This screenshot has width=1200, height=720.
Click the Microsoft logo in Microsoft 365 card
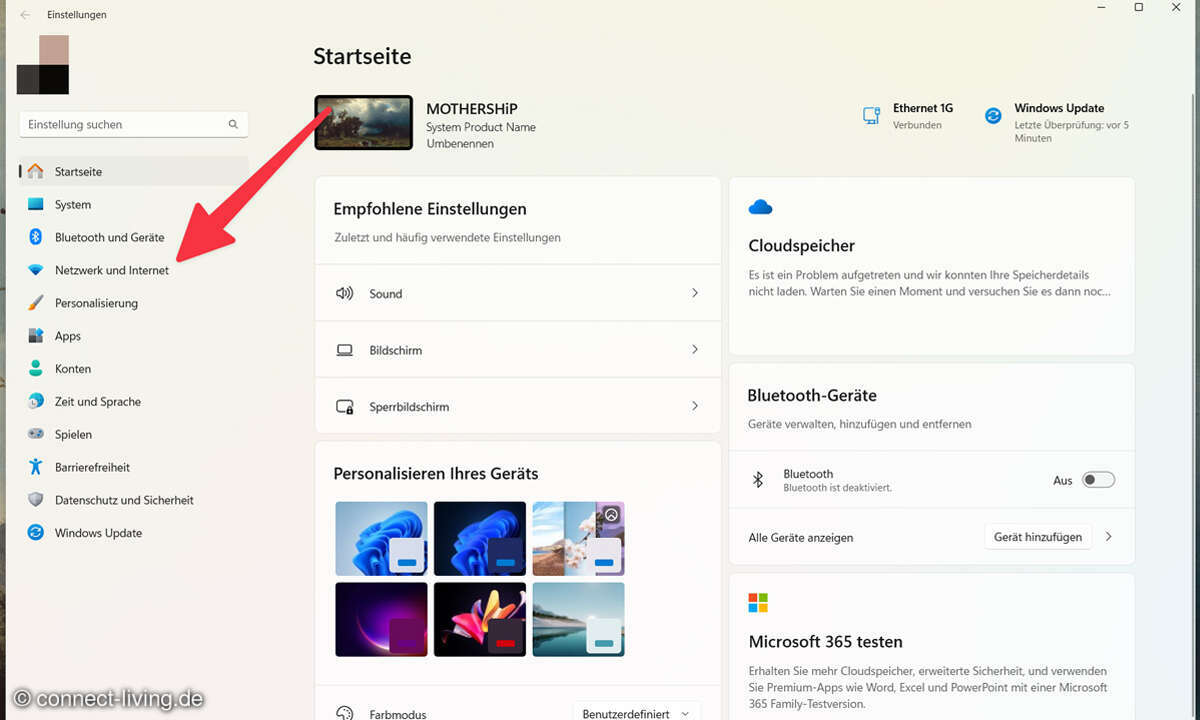coord(758,603)
